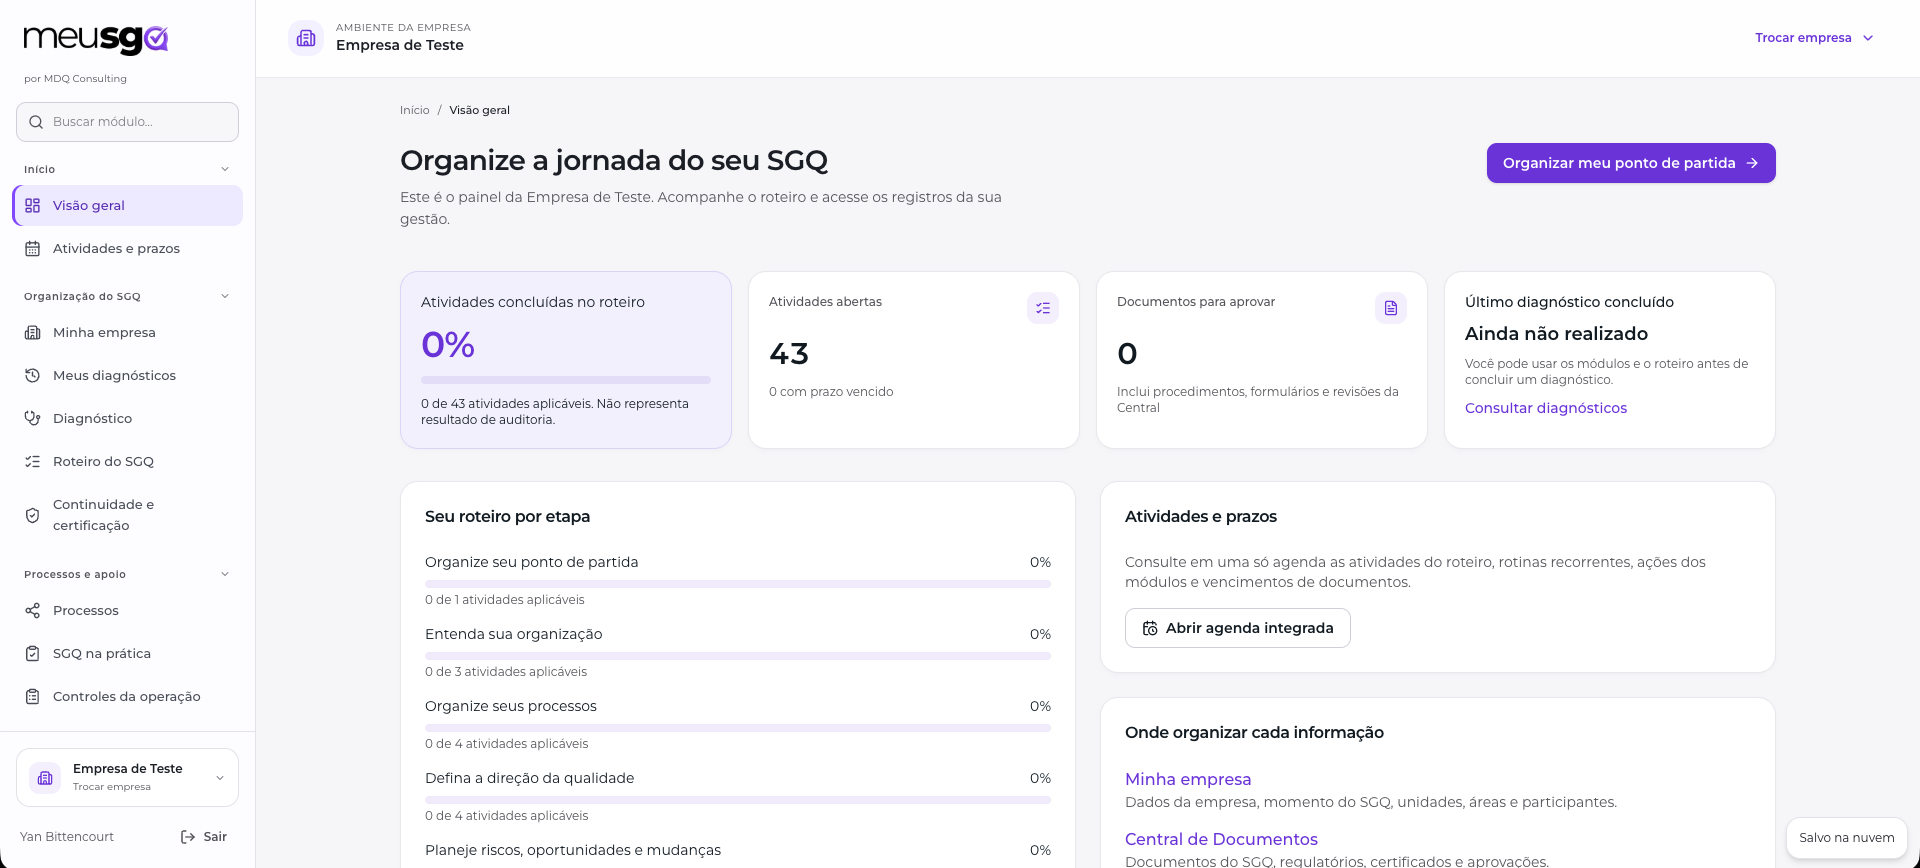Click the Entenda sua organização stage row
The width and height of the screenshot is (1920, 868).
(x=738, y=652)
